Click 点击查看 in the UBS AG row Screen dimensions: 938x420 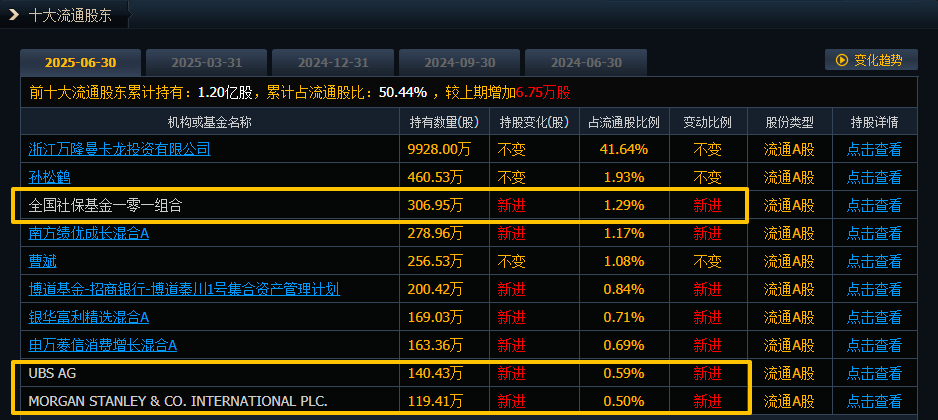[x=874, y=373]
